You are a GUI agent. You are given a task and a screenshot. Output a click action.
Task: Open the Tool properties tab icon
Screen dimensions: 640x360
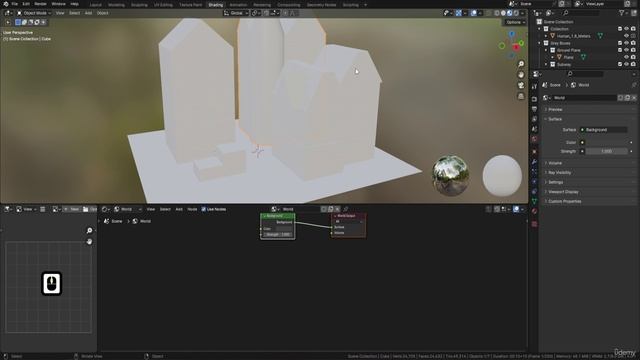coord(534,87)
